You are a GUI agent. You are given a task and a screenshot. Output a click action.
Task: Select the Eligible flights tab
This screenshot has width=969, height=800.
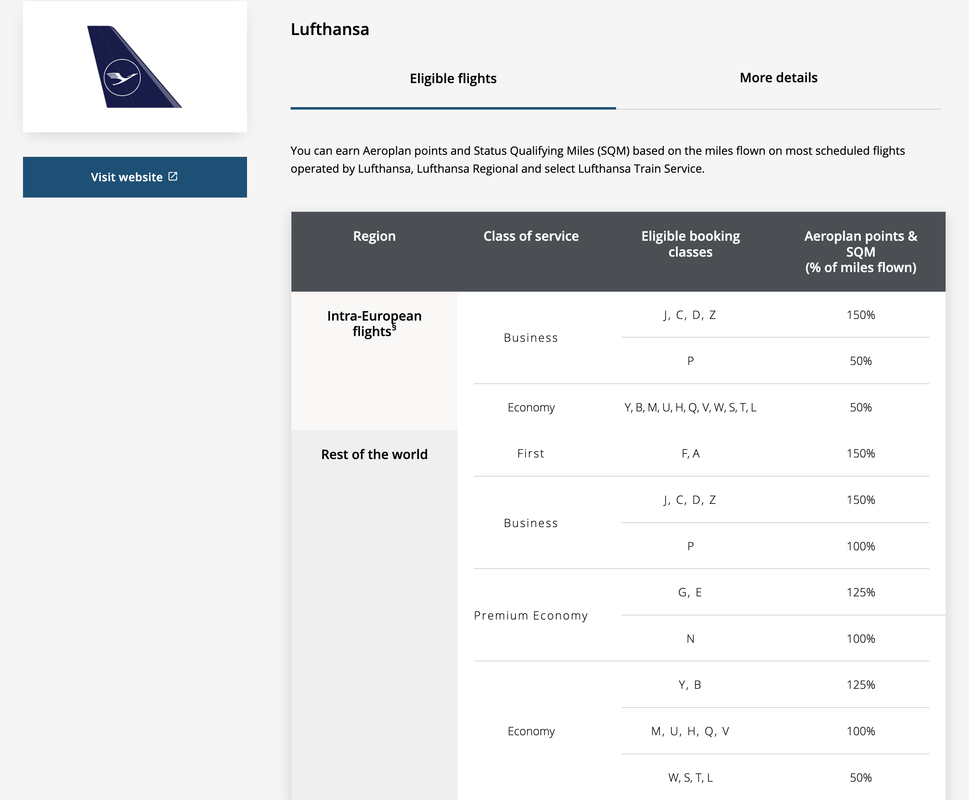click(x=453, y=78)
